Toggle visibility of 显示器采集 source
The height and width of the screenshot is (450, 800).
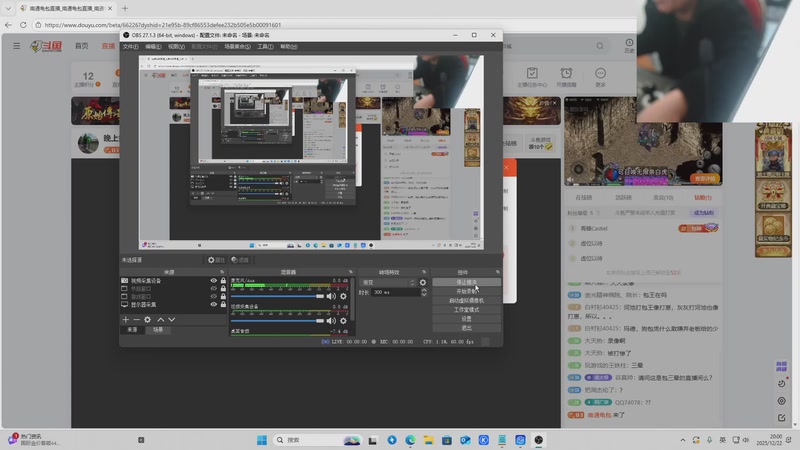(213, 304)
